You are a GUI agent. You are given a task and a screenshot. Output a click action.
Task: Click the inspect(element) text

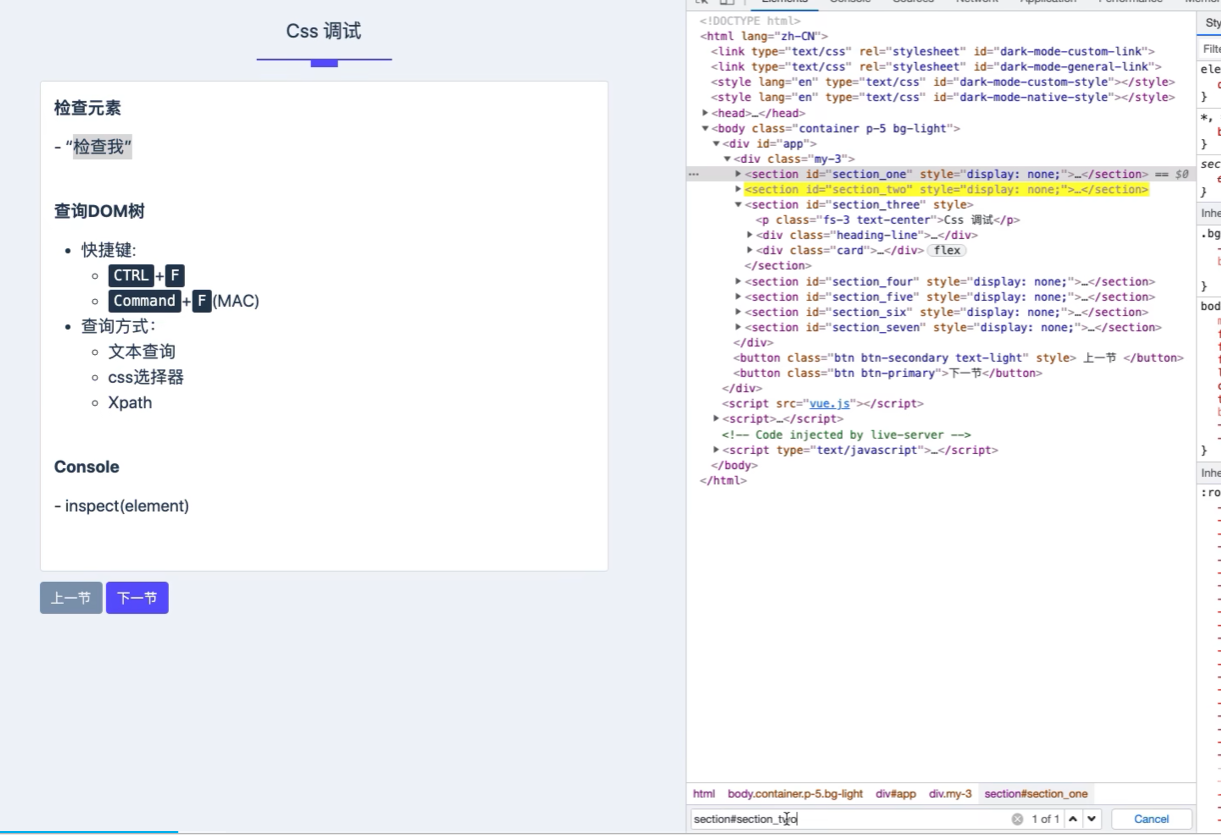127,506
